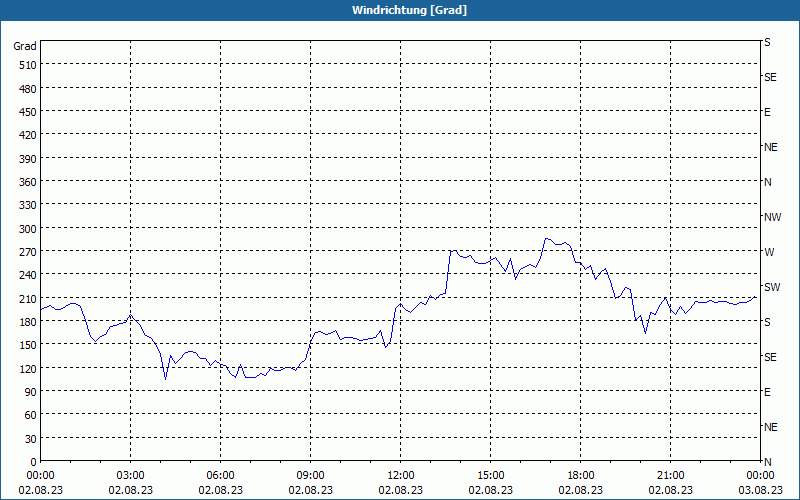Click the Windrichtung [Grad] chart title
This screenshot has width=800, height=500.
coord(409,10)
